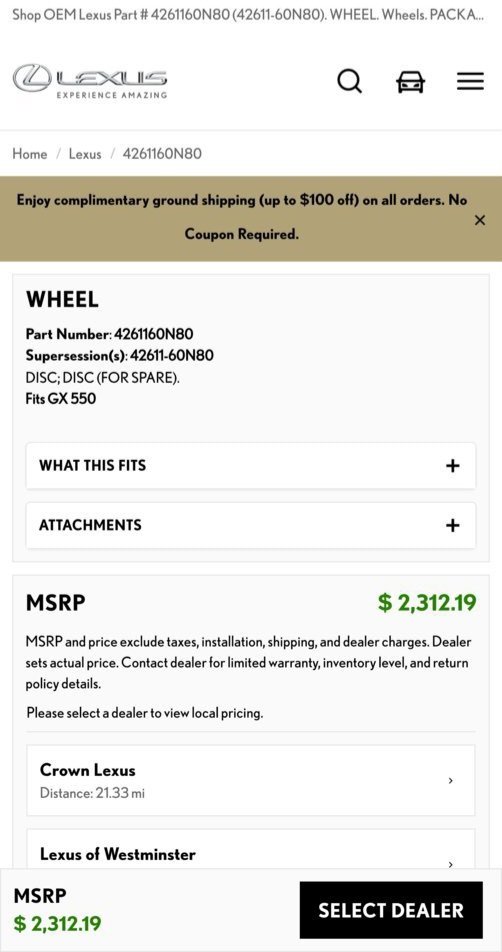Expand the ATTACHMENTS section
Viewport: 502px width, 952px height.
coord(251,525)
